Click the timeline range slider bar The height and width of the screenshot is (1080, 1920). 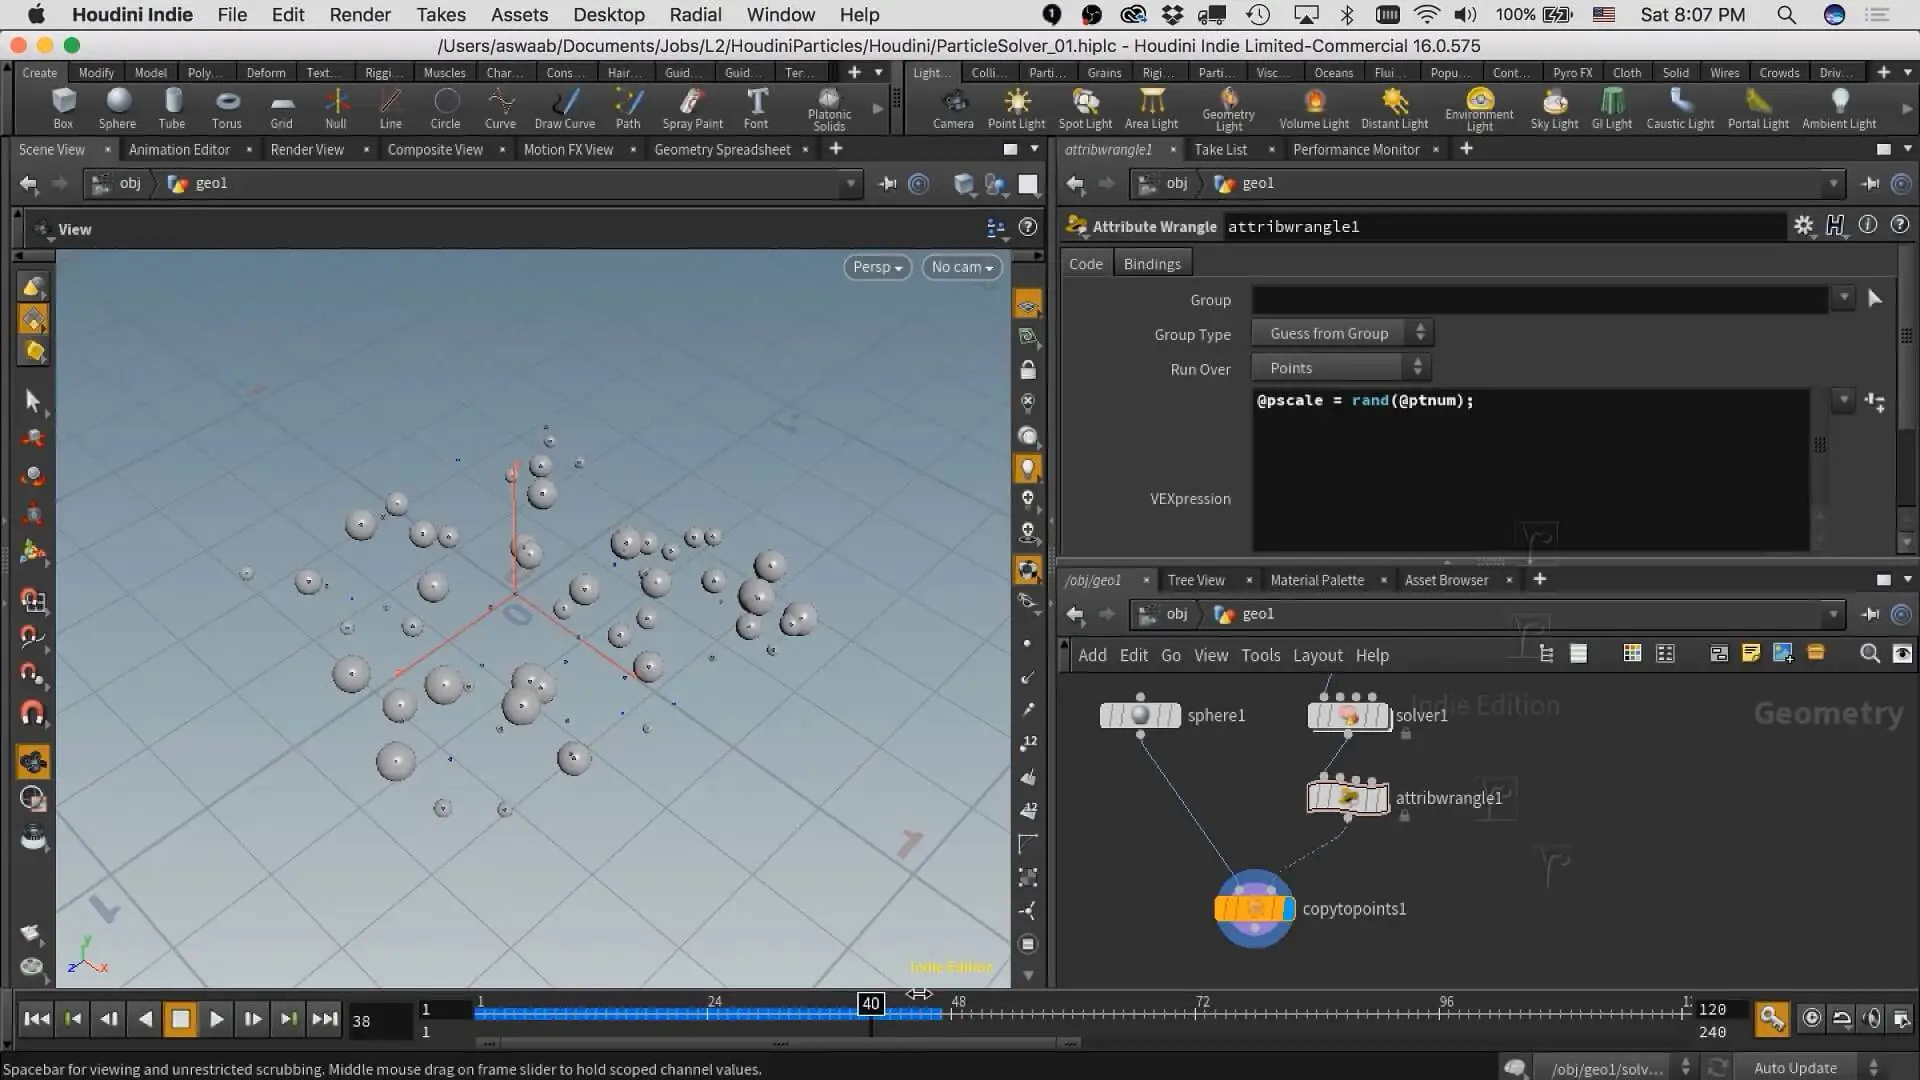click(780, 1043)
